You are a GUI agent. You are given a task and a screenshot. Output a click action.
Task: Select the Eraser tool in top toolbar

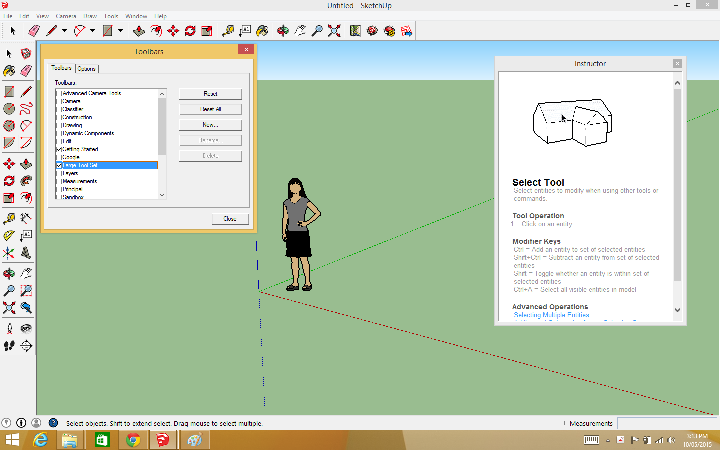33,31
